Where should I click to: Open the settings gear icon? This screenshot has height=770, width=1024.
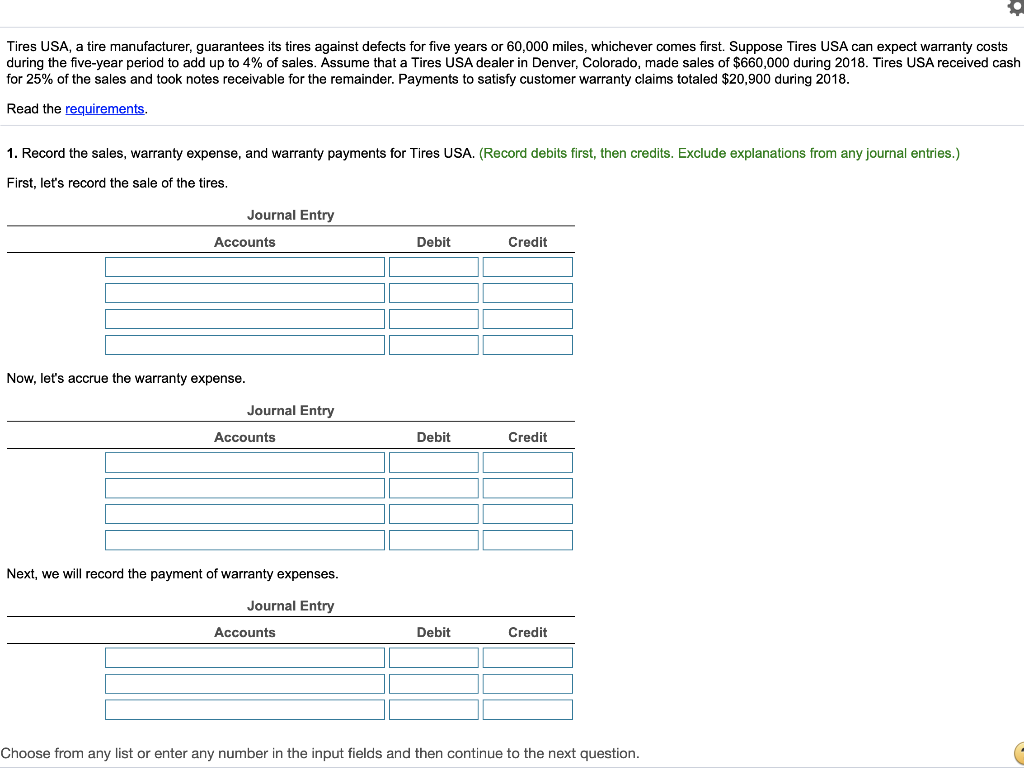1015,10
